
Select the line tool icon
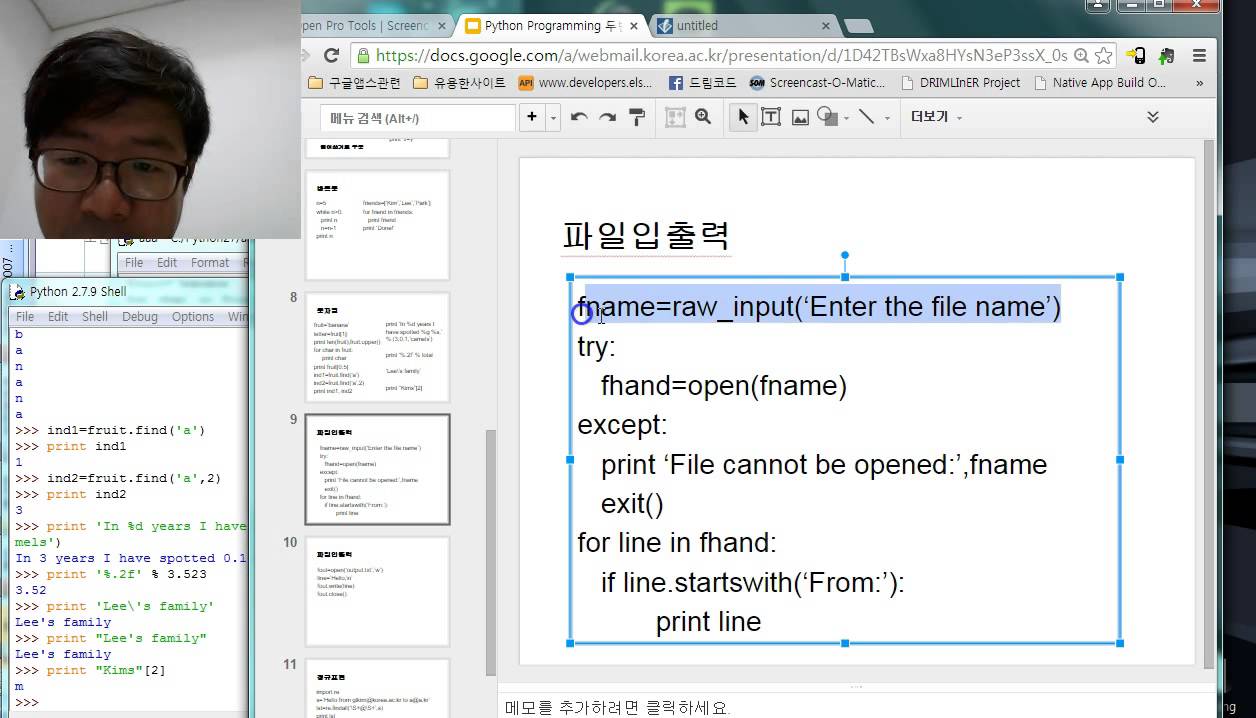tap(866, 117)
